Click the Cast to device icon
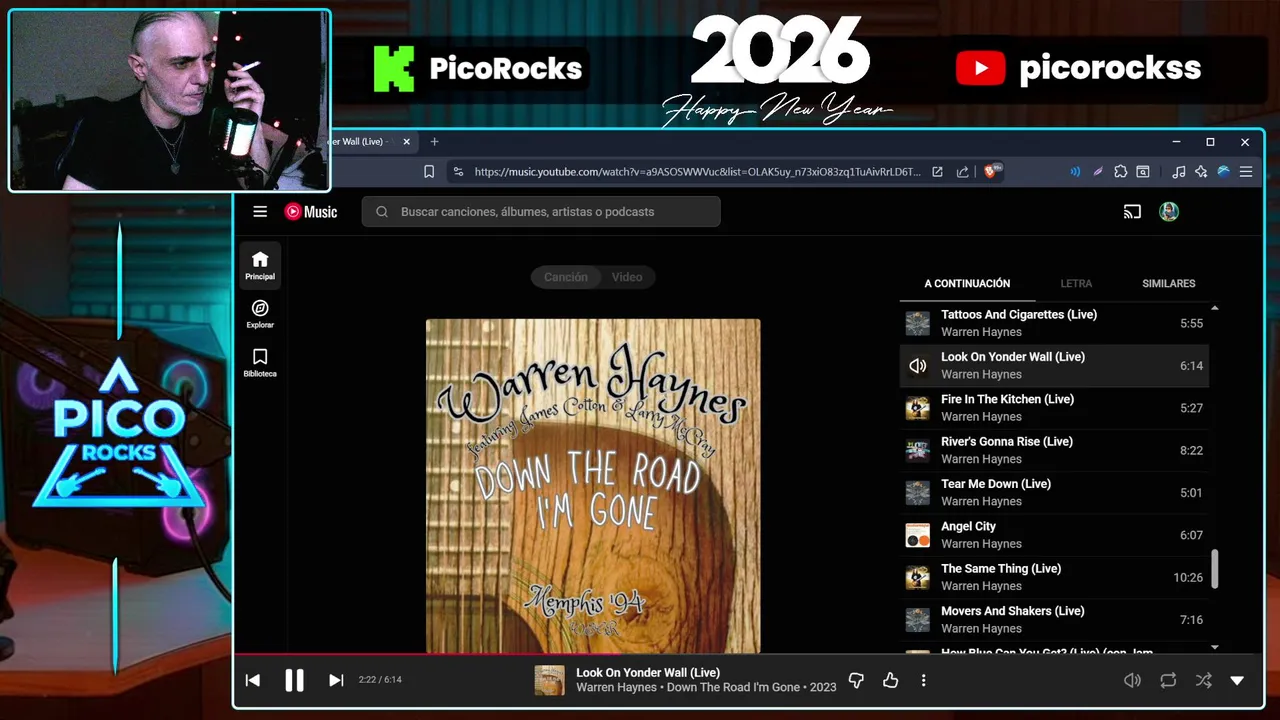 (x=1132, y=212)
